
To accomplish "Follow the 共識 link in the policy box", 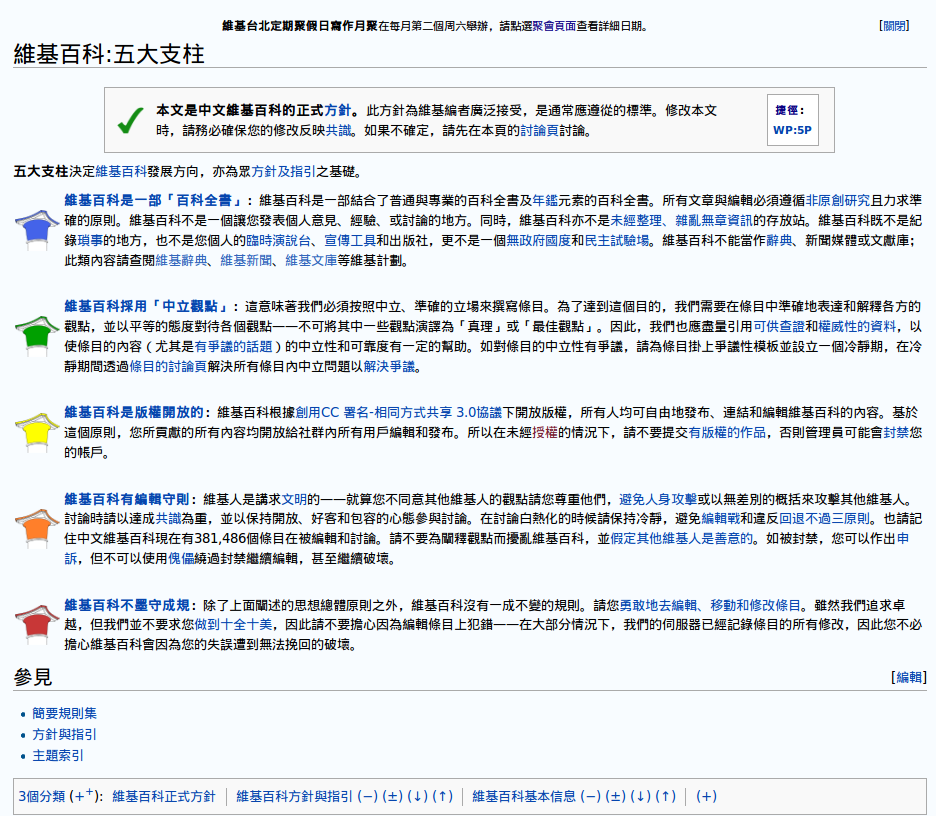I will [338, 130].
